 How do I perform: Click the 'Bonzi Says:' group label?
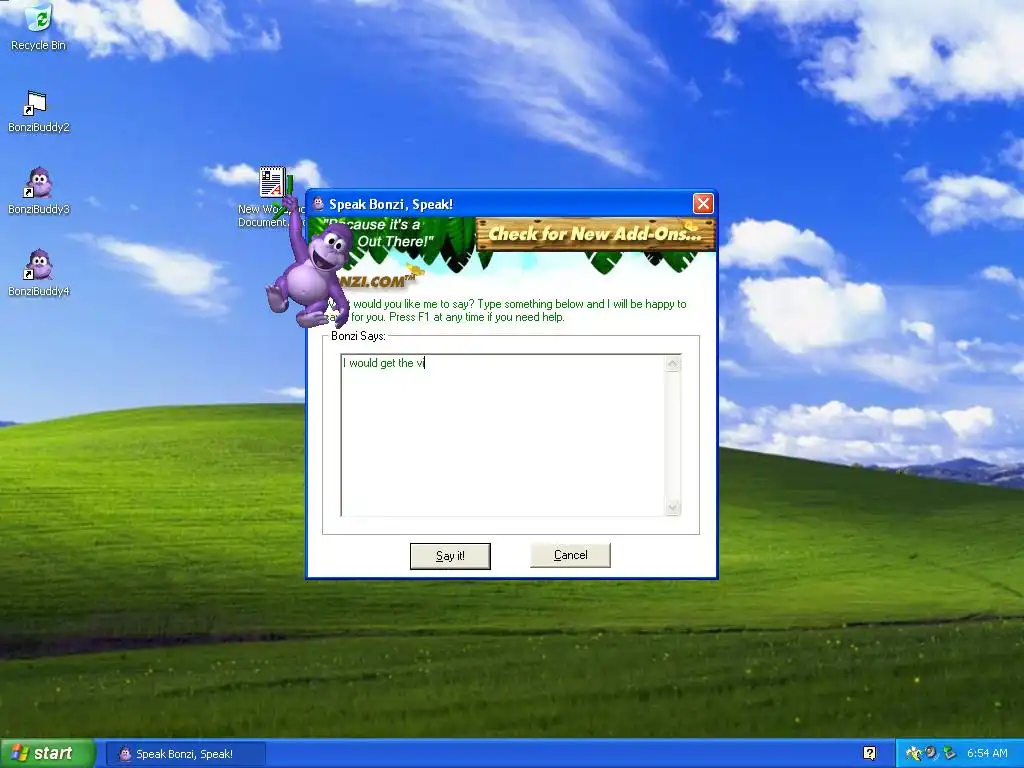tap(358, 336)
